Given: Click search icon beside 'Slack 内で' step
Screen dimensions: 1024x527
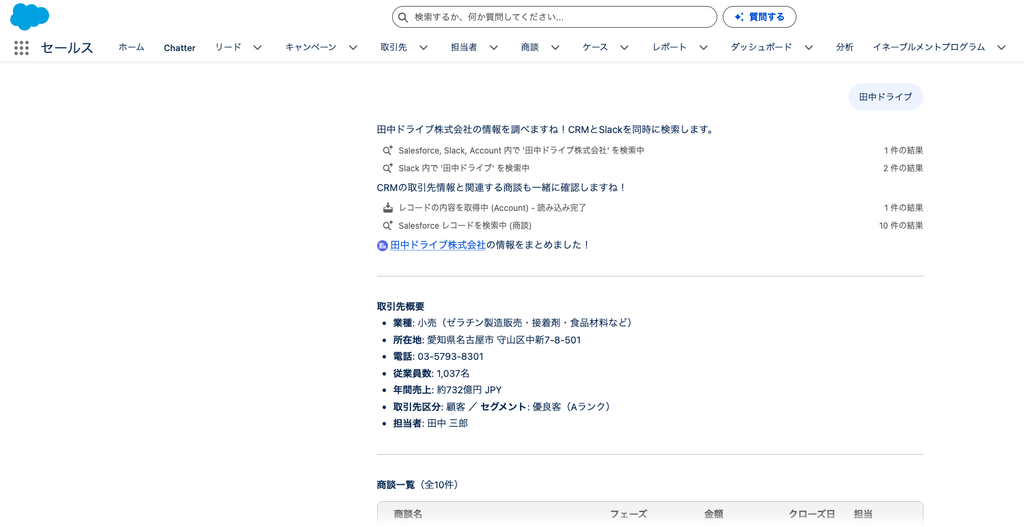Looking at the screenshot, I should [x=387, y=168].
